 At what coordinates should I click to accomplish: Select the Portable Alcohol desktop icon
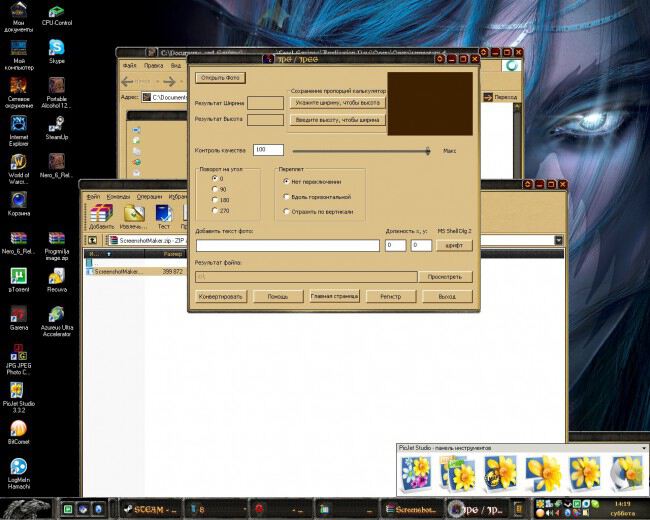(57, 93)
